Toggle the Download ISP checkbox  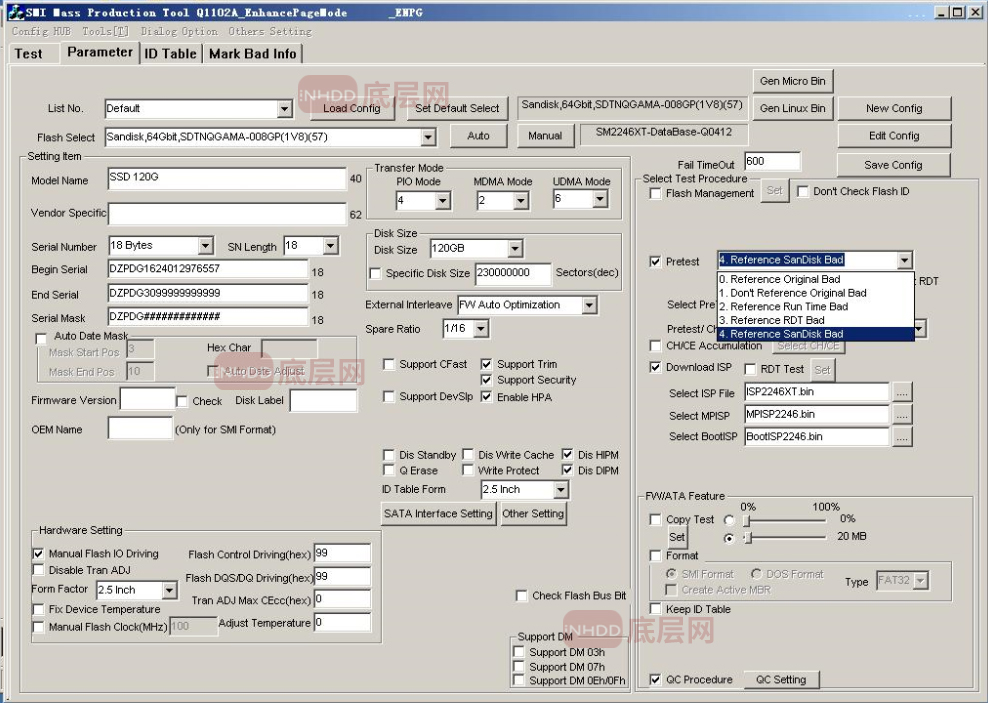pyautogui.click(x=655, y=367)
